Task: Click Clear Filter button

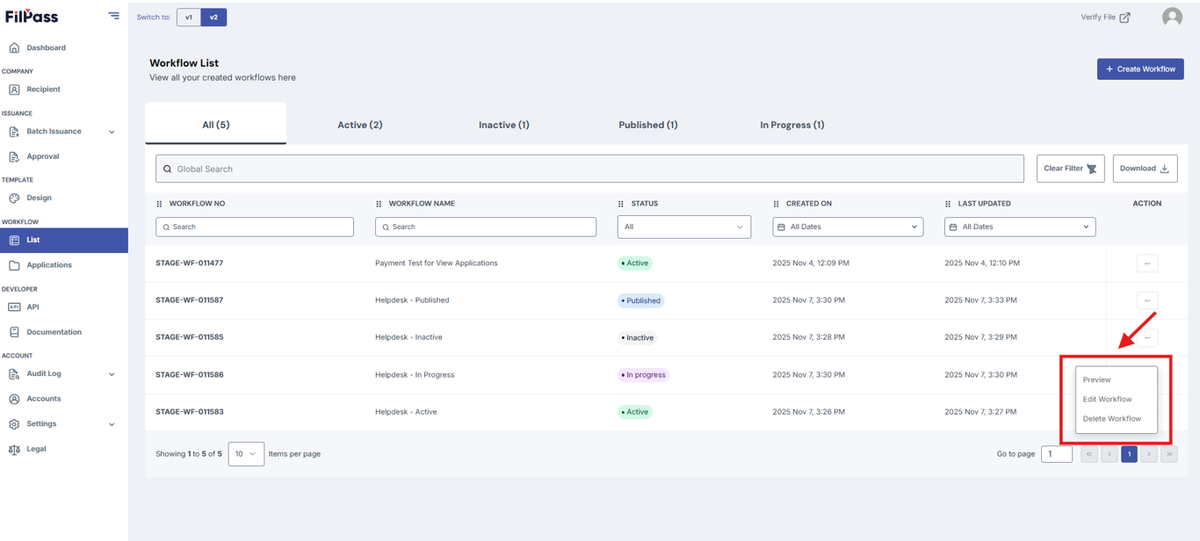Action: pyautogui.click(x=1070, y=168)
